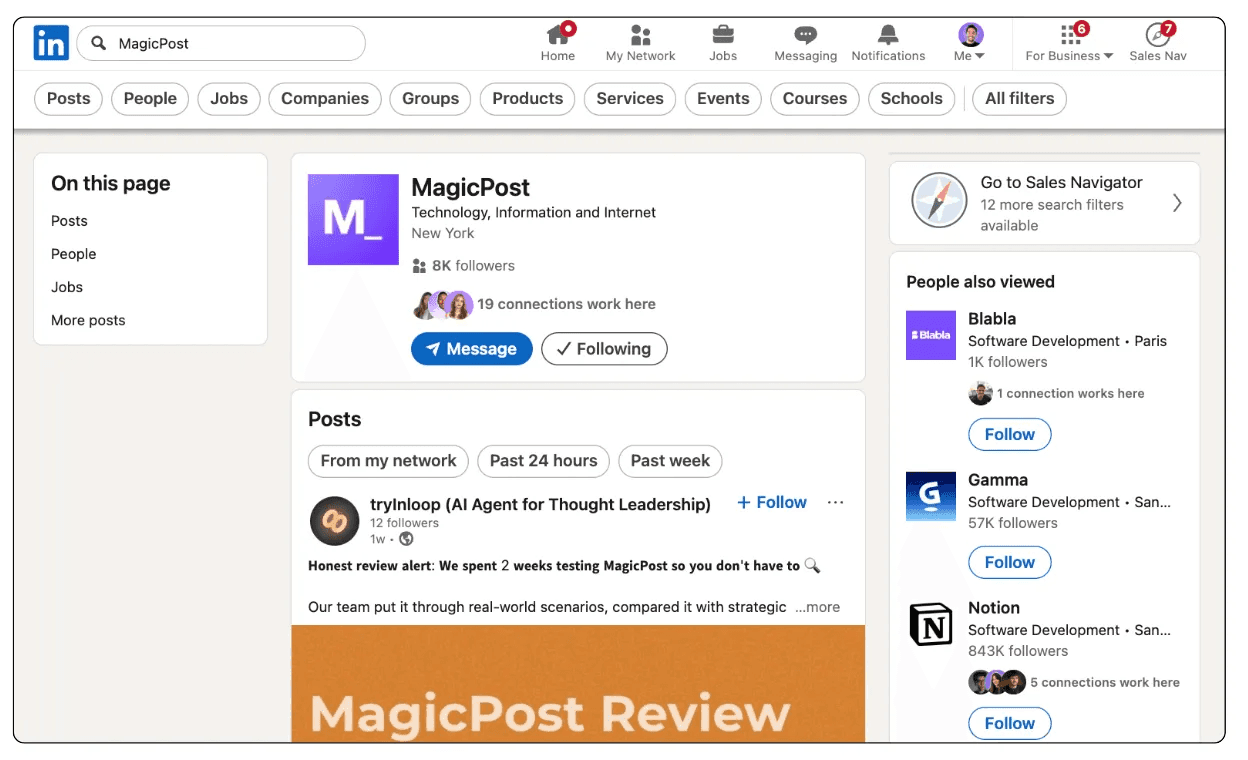Filter results by Jobs
Image resolution: width=1248 pixels, height=760 pixels.
[x=229, y=99]
